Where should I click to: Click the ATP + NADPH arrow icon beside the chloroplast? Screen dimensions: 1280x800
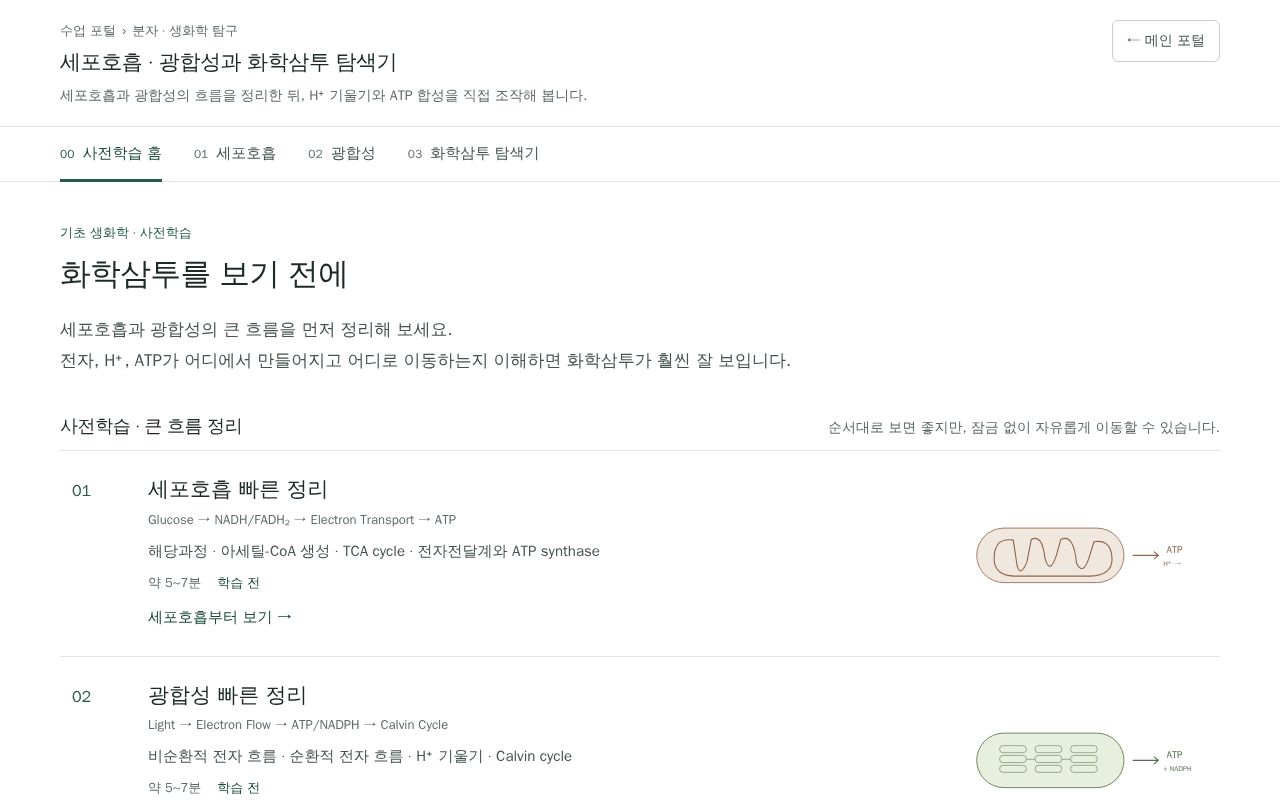(x=1162, y=761)
